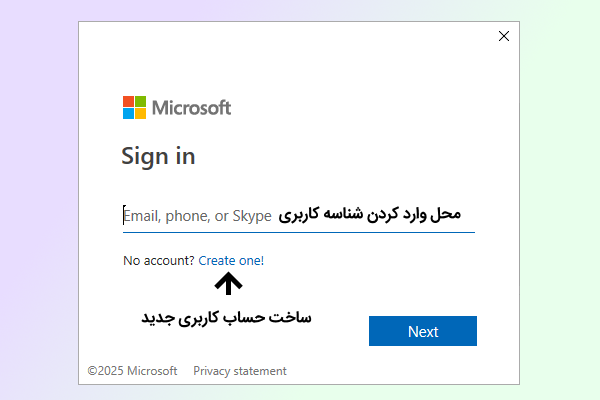Click the "No account?" text
Viewport: 600px width, 400px height.
click(159, 261)
